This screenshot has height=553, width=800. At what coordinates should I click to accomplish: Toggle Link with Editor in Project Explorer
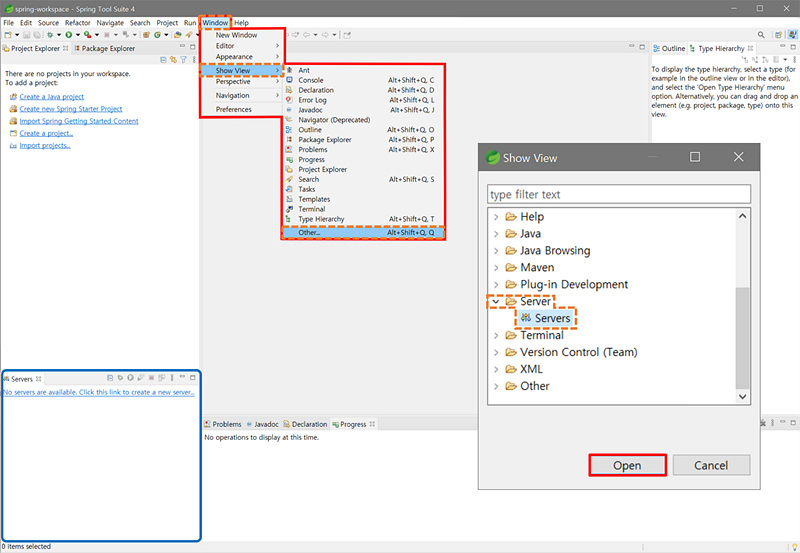[x=173, y=60]
